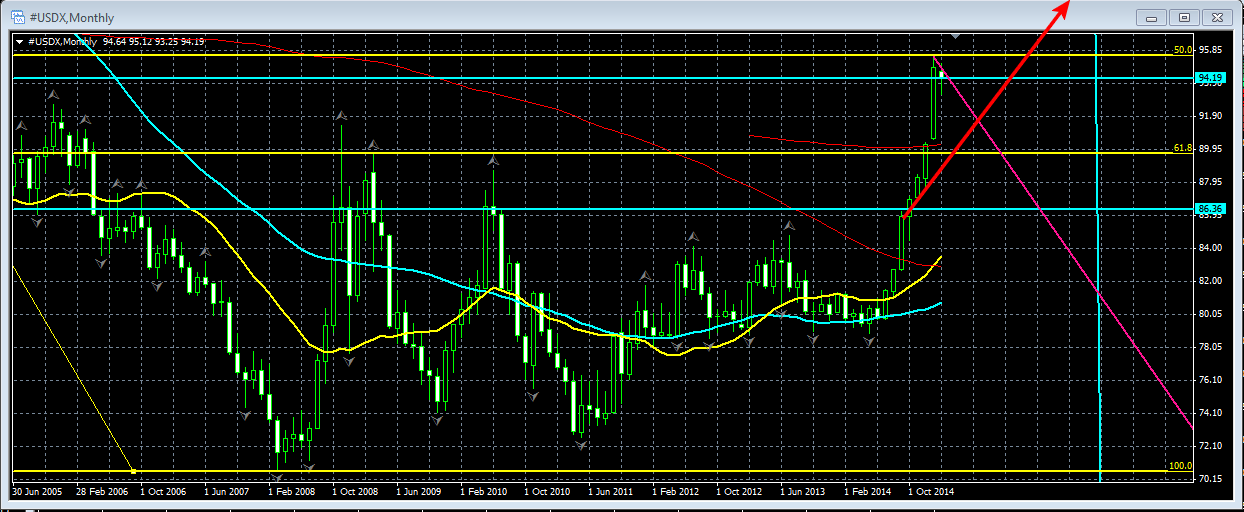Click the #USDX,Monthly window title text
Screen dimensions: 1244x512
click(71, 17)
